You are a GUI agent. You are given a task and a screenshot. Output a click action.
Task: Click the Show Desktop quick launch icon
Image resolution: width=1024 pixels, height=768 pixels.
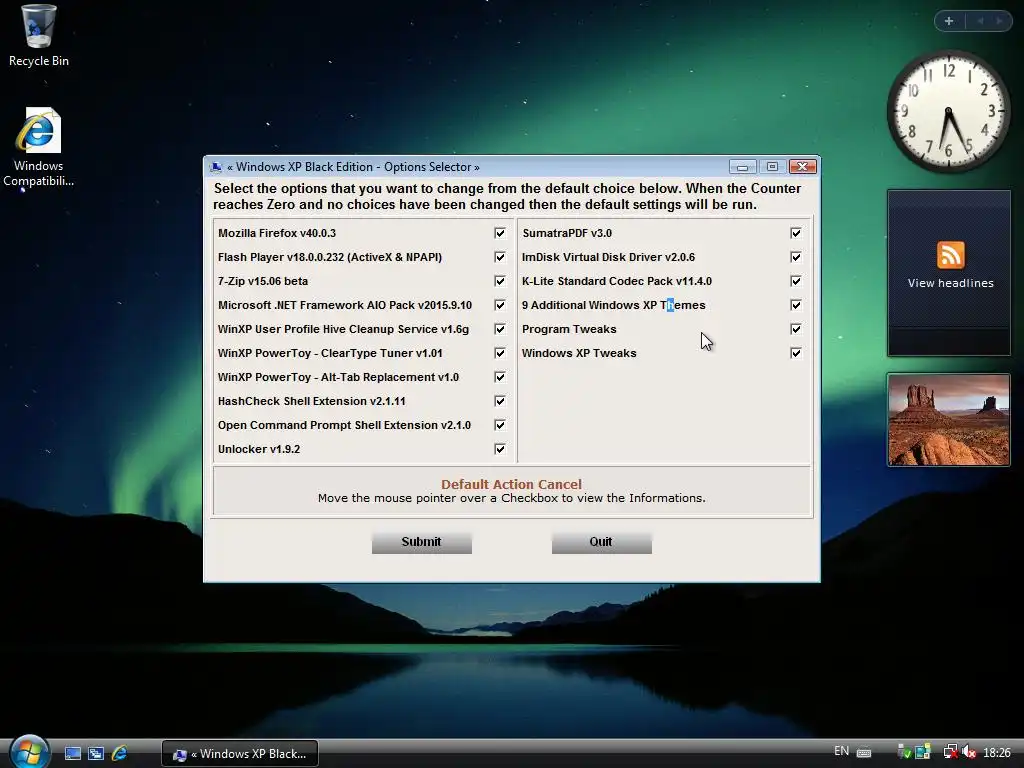pyautogui.click(x=72, y=753)
